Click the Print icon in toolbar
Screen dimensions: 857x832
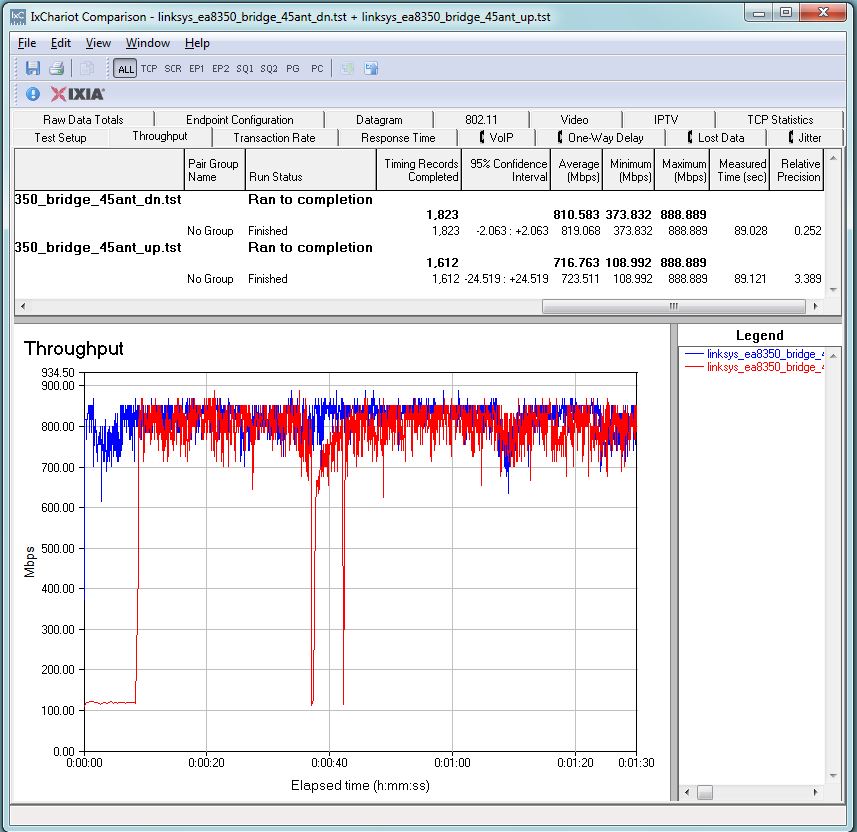[57, 68]
